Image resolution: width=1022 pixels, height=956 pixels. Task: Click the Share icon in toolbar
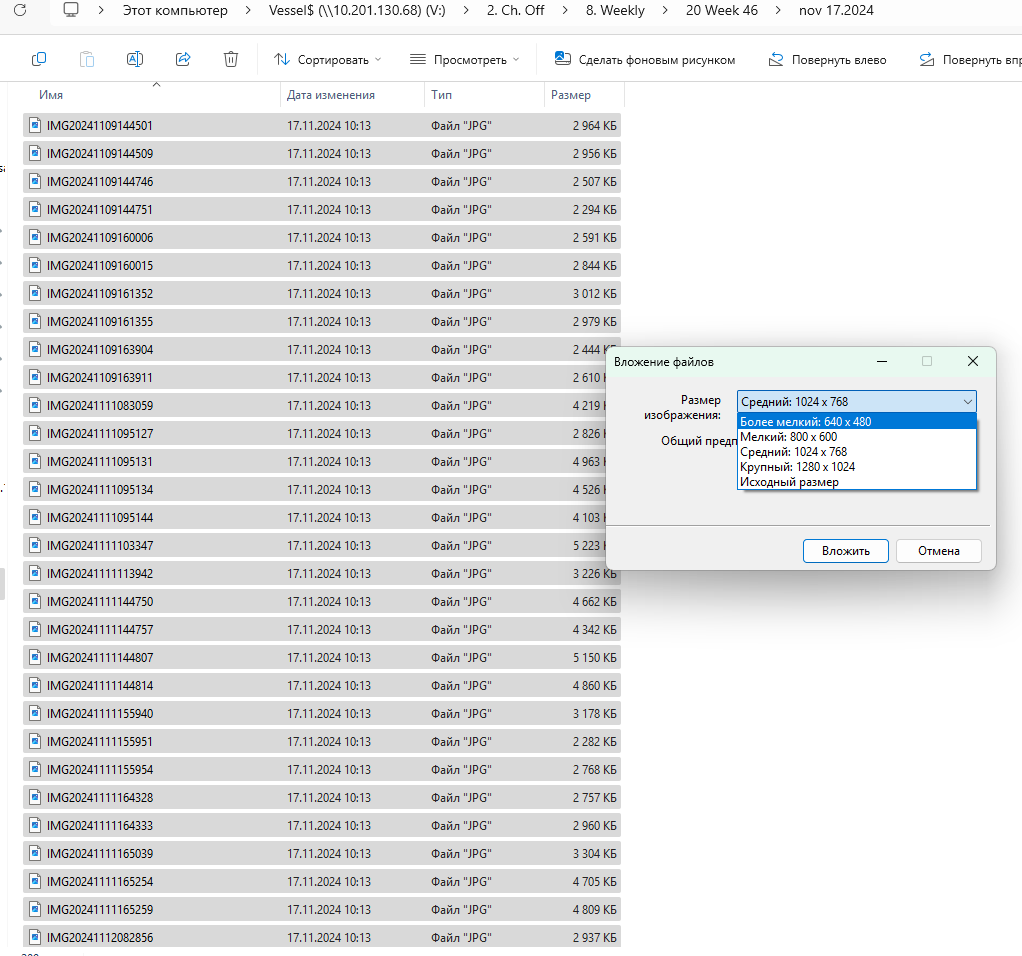[183, 59]
